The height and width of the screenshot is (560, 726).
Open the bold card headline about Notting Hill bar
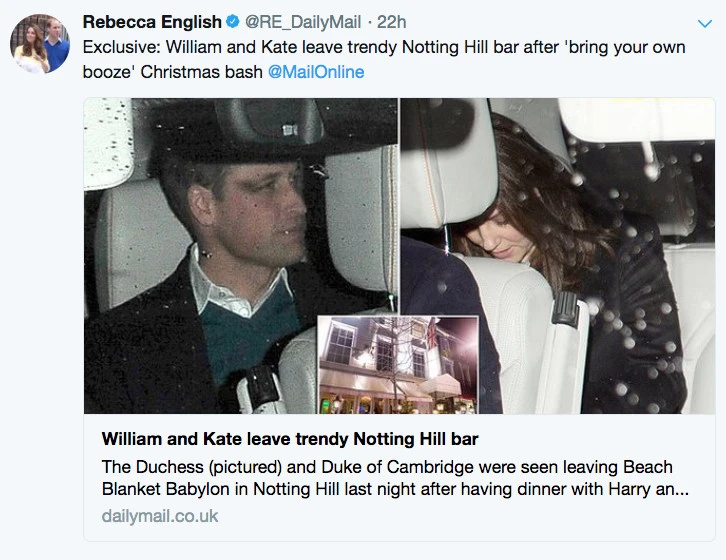[x=290, y=440]
